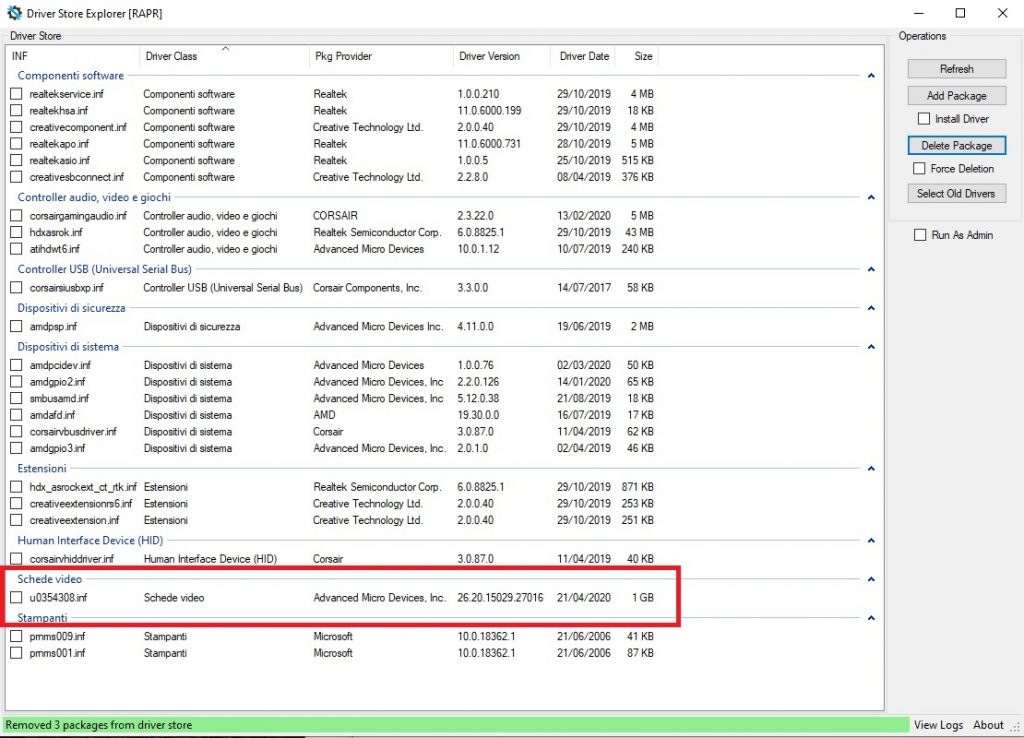The width and height of the screenshot is (1024, 738).
Task: Select the amdpcidev.inf row name
Action: click(x=60, y=365)
